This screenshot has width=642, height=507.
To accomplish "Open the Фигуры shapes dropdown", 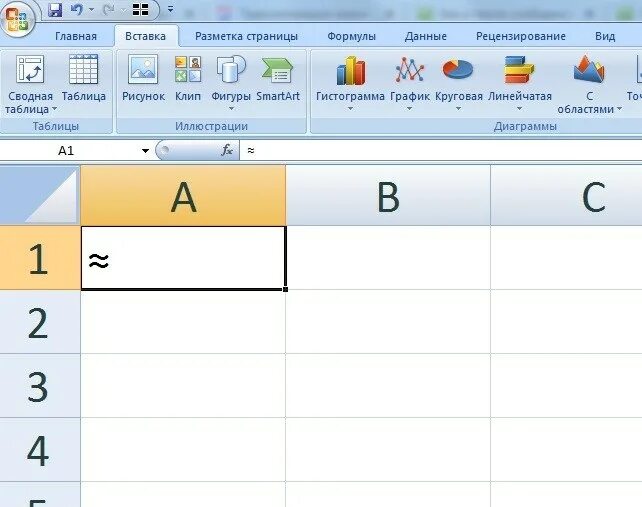I will (231, 84).
